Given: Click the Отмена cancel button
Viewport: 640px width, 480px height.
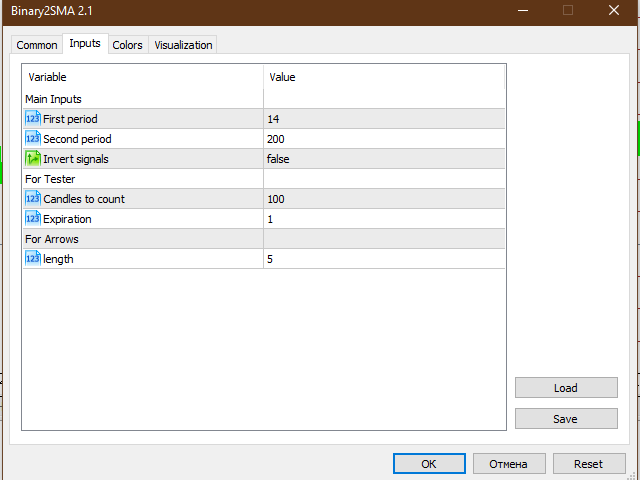Looking at the screenshot, I should [509, 464].
